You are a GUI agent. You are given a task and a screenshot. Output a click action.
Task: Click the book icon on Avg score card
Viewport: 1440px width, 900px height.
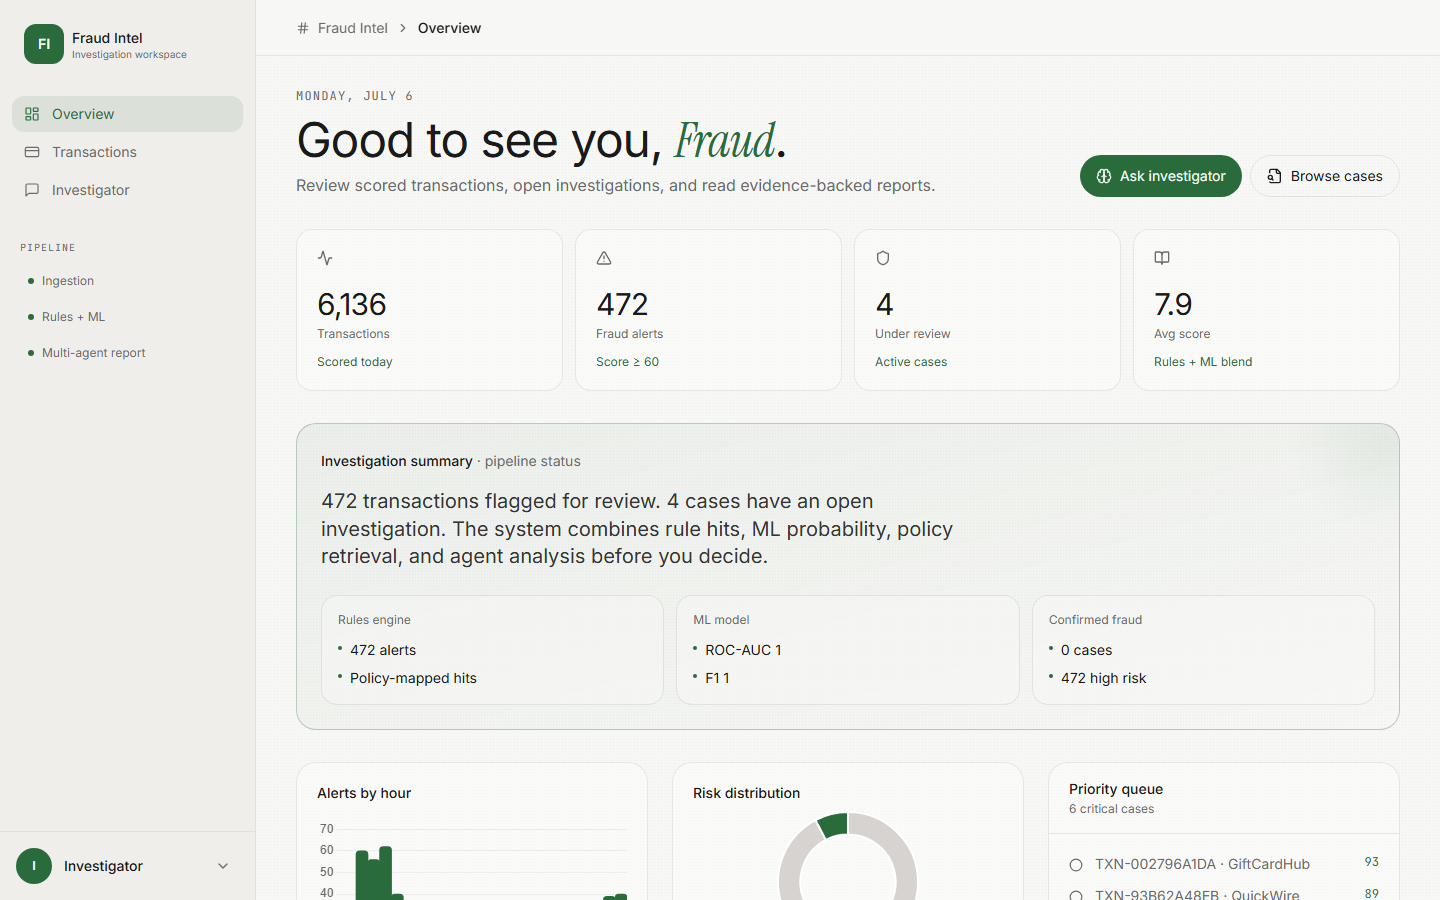1162,258
